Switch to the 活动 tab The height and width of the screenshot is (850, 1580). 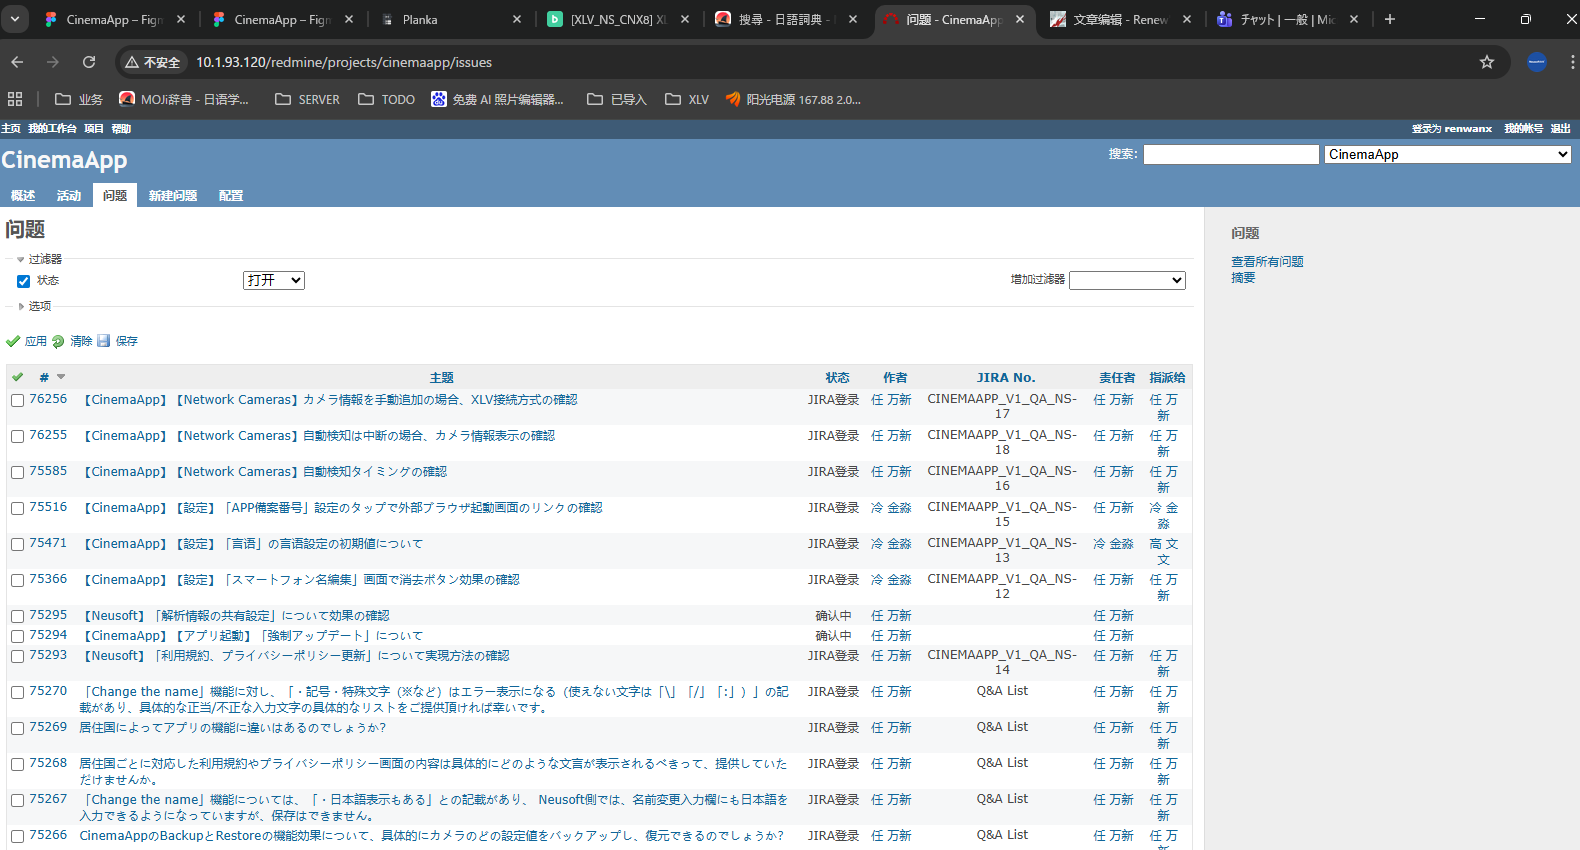[x=68, y=196]
